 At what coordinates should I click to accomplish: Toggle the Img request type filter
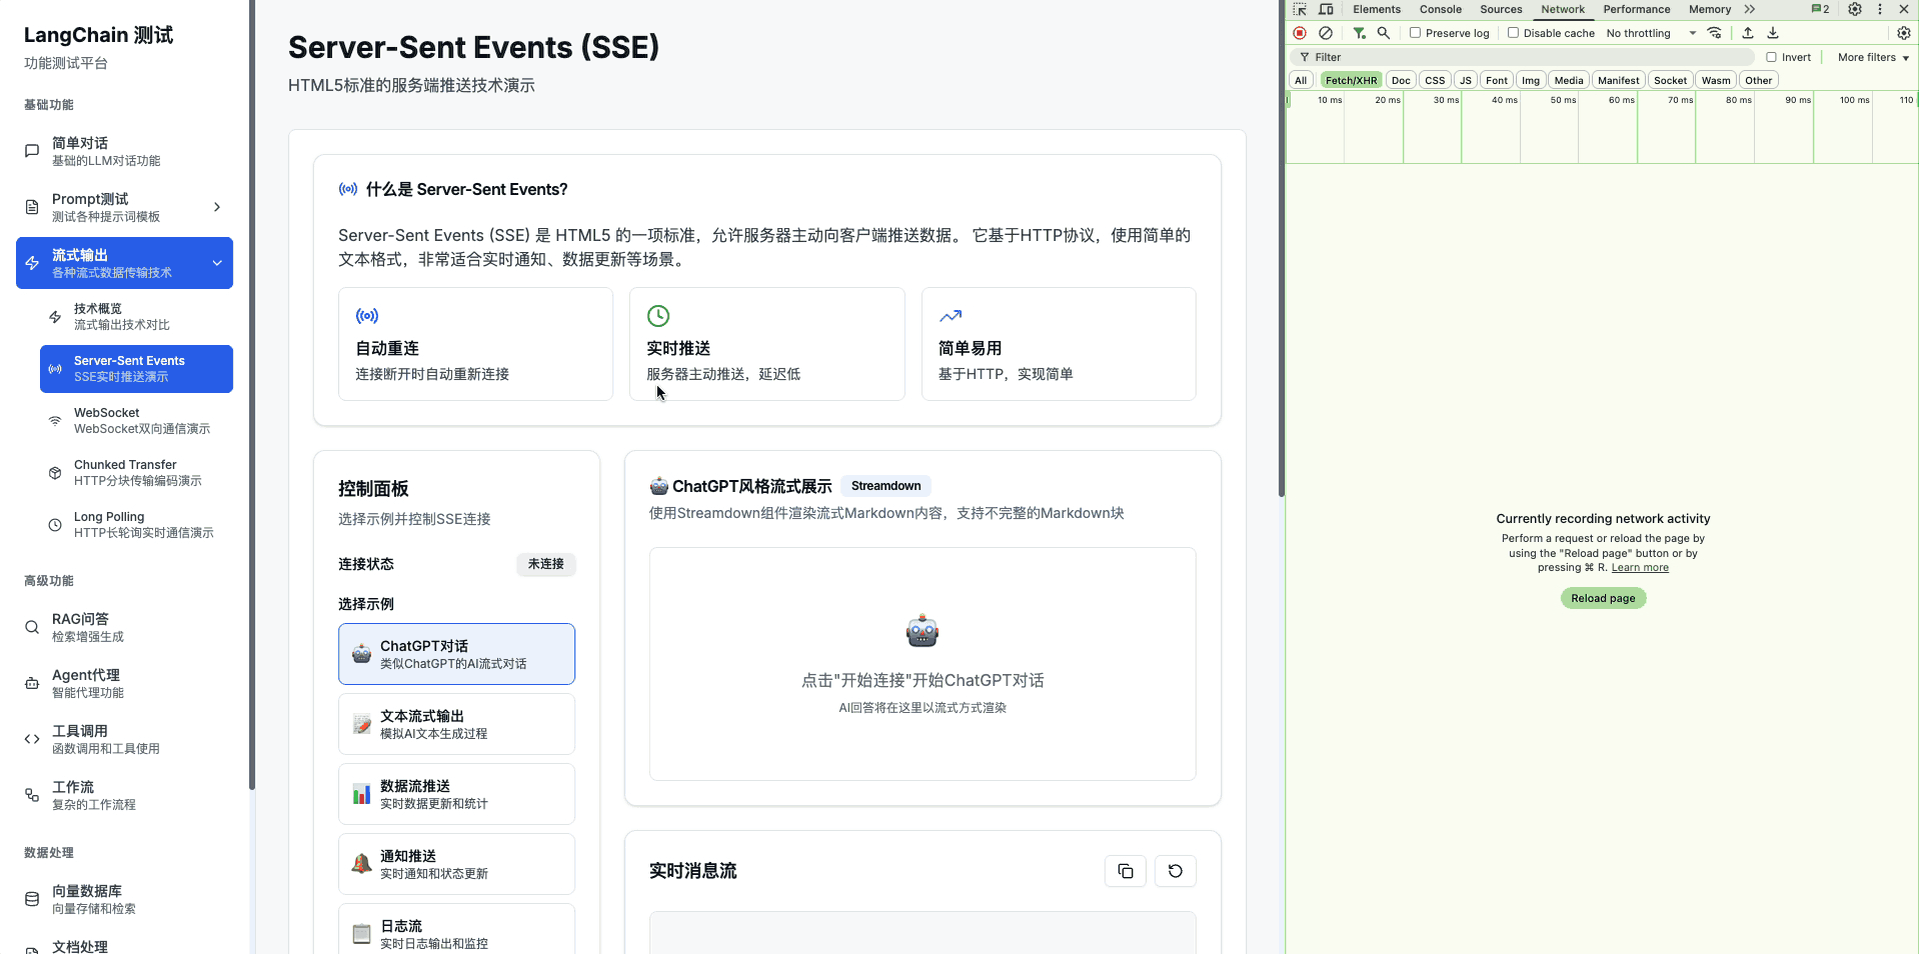click(x=1530, y=80)
